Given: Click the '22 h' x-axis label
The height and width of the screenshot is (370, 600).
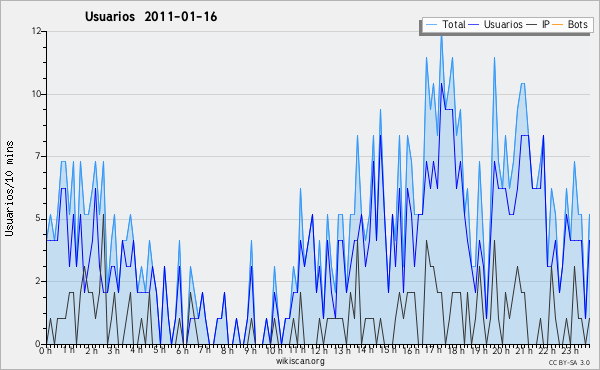Looking at the screenshot, I should 546,350.
